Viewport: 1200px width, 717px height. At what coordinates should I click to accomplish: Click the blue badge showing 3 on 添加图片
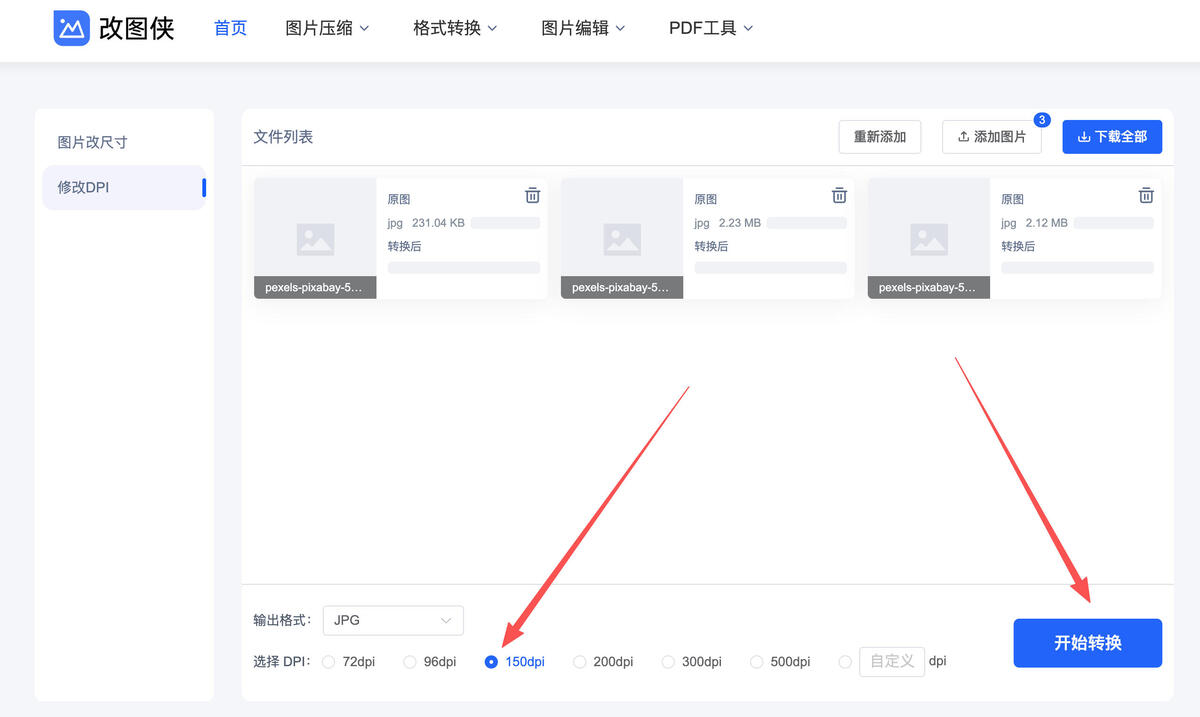[1043, 119]
